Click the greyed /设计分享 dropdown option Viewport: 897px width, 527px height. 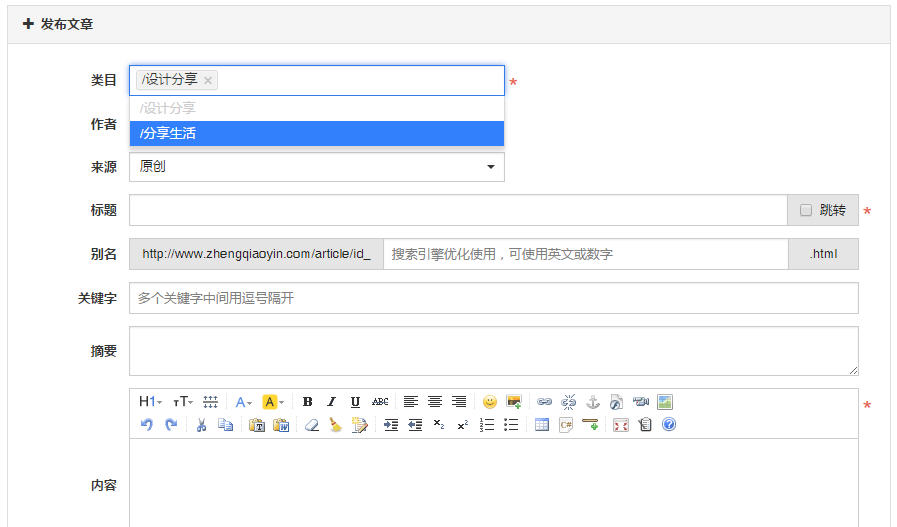(317, 108)
